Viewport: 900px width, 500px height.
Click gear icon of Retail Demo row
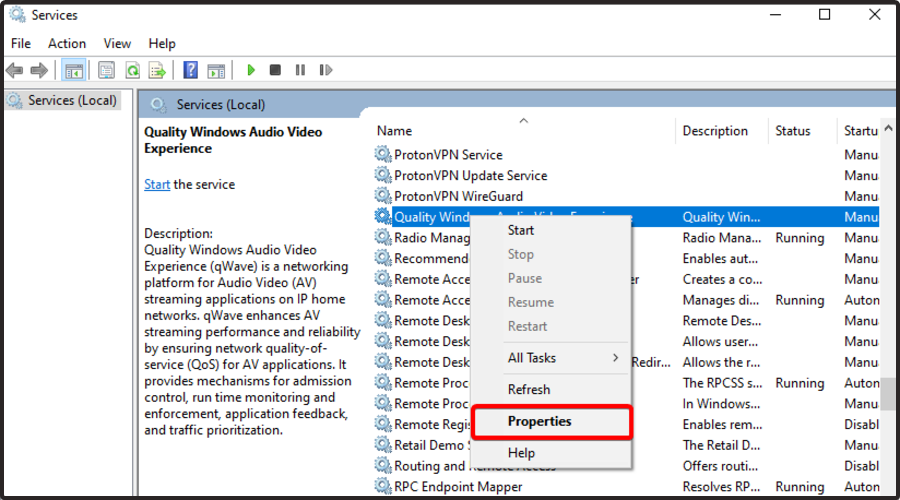click(x=383, y=444)
